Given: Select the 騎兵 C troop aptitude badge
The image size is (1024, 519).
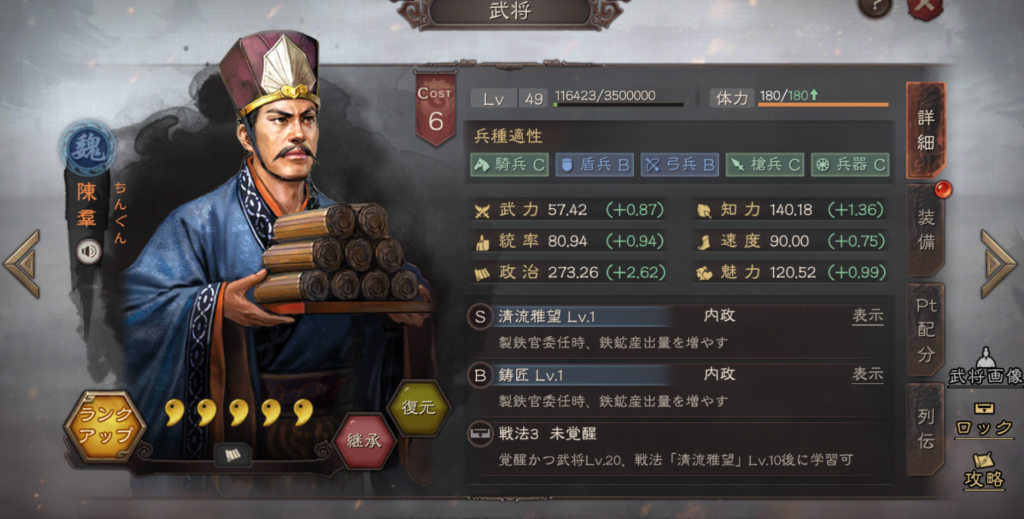Looking at the screenshot, I should click(x=509, y=165).
